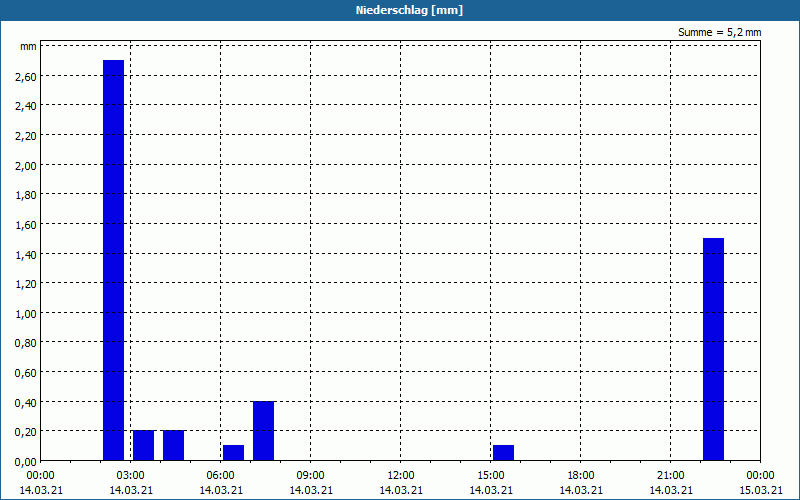Click the second 0,20 mm bar before 06:00

tap(173, 445)
